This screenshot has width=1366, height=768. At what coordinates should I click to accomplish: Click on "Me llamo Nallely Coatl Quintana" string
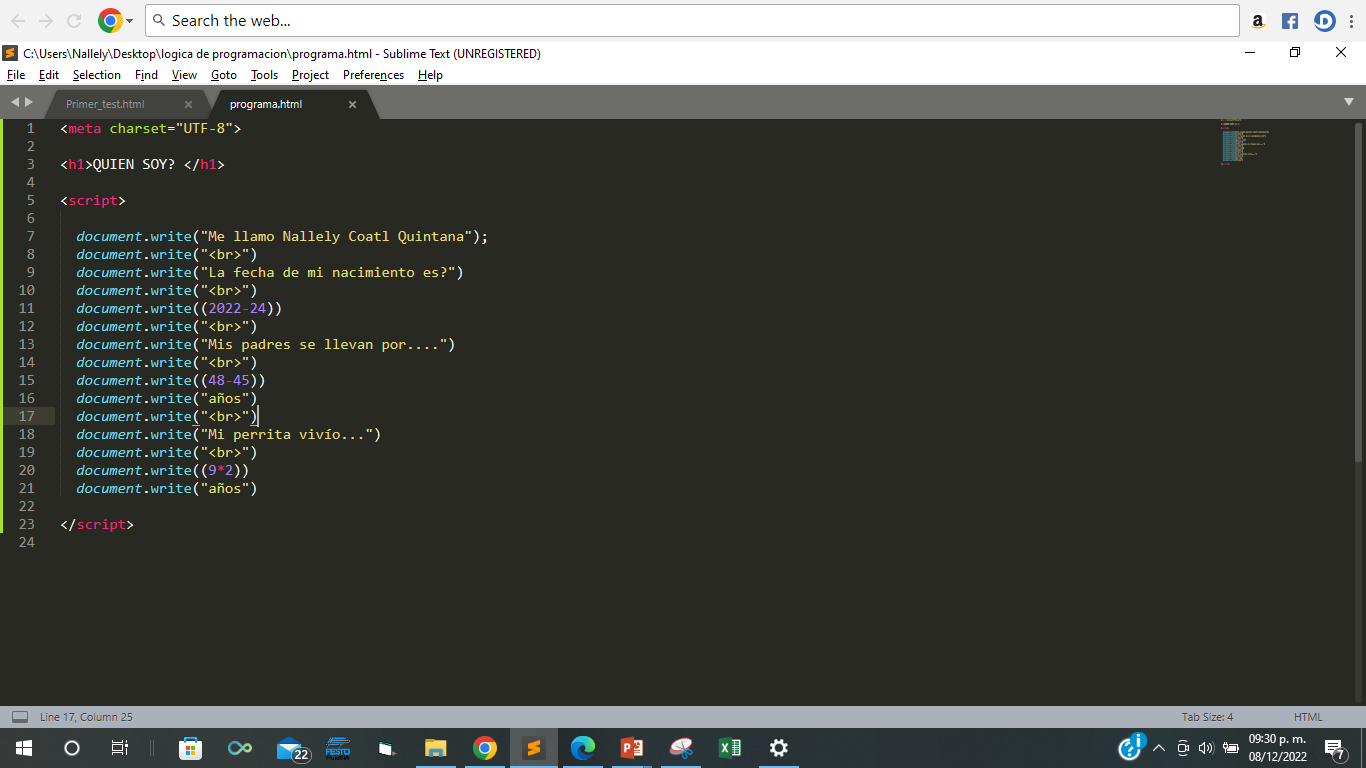click(x=335, y=236)
